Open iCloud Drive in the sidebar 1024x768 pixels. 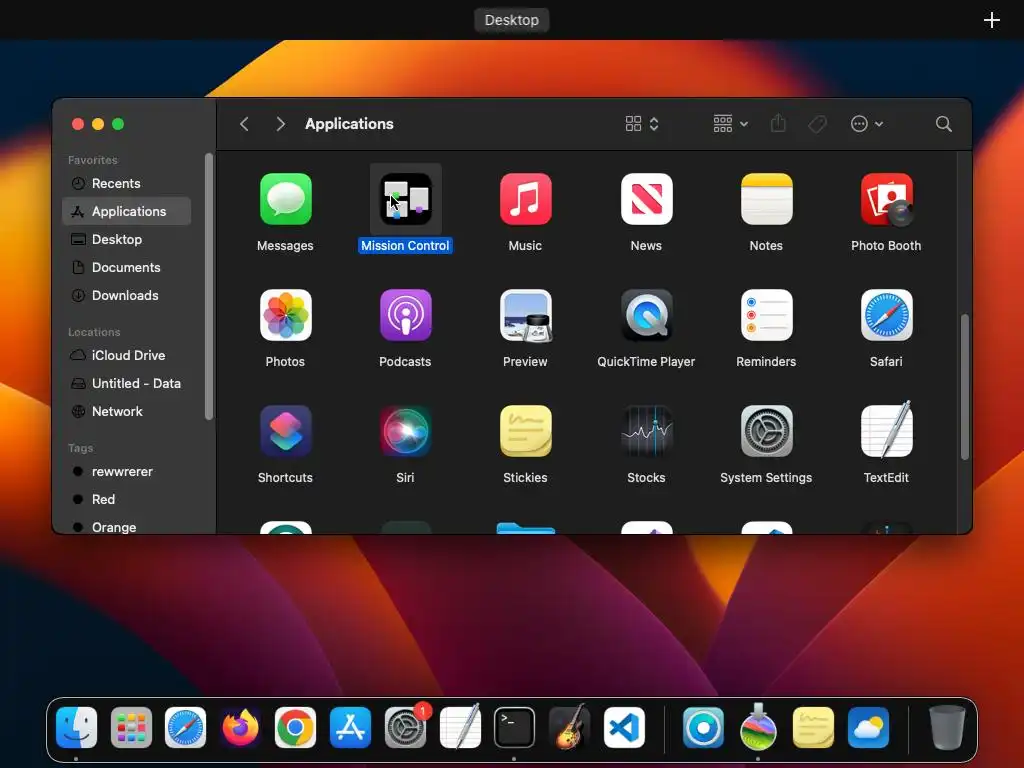(127, 355)
